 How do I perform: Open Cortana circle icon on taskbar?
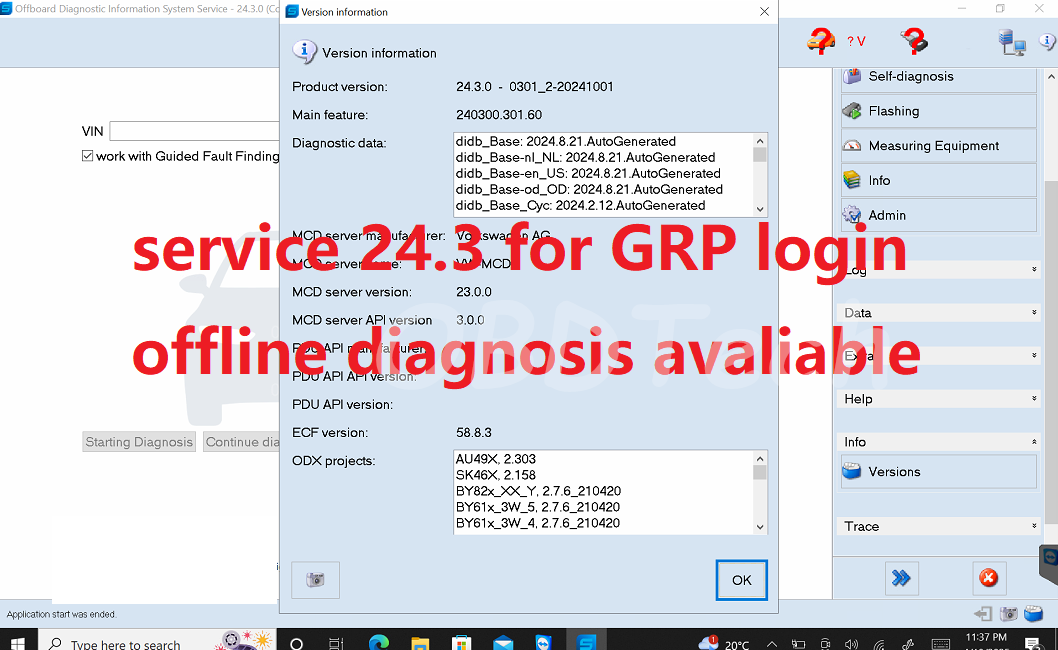point(296,643)
